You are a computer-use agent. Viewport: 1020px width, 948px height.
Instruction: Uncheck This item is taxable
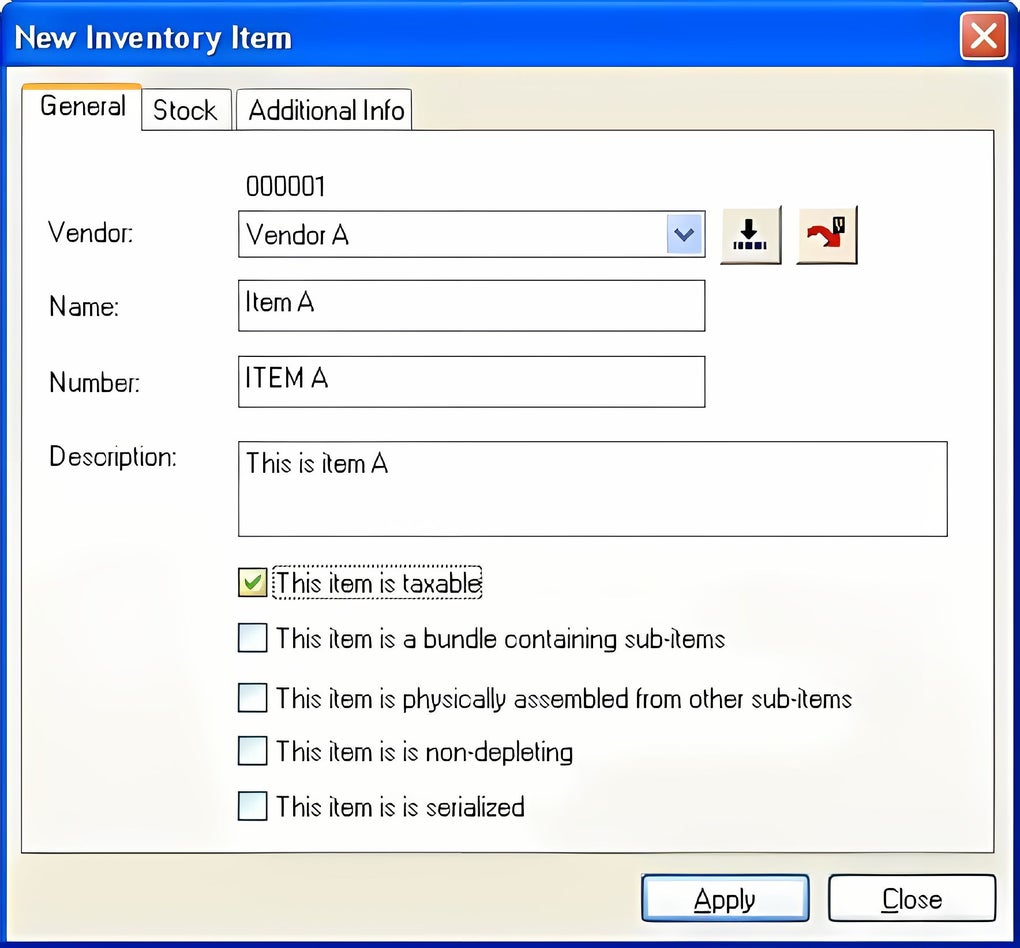pyautogui.click(x=252, y=582)
